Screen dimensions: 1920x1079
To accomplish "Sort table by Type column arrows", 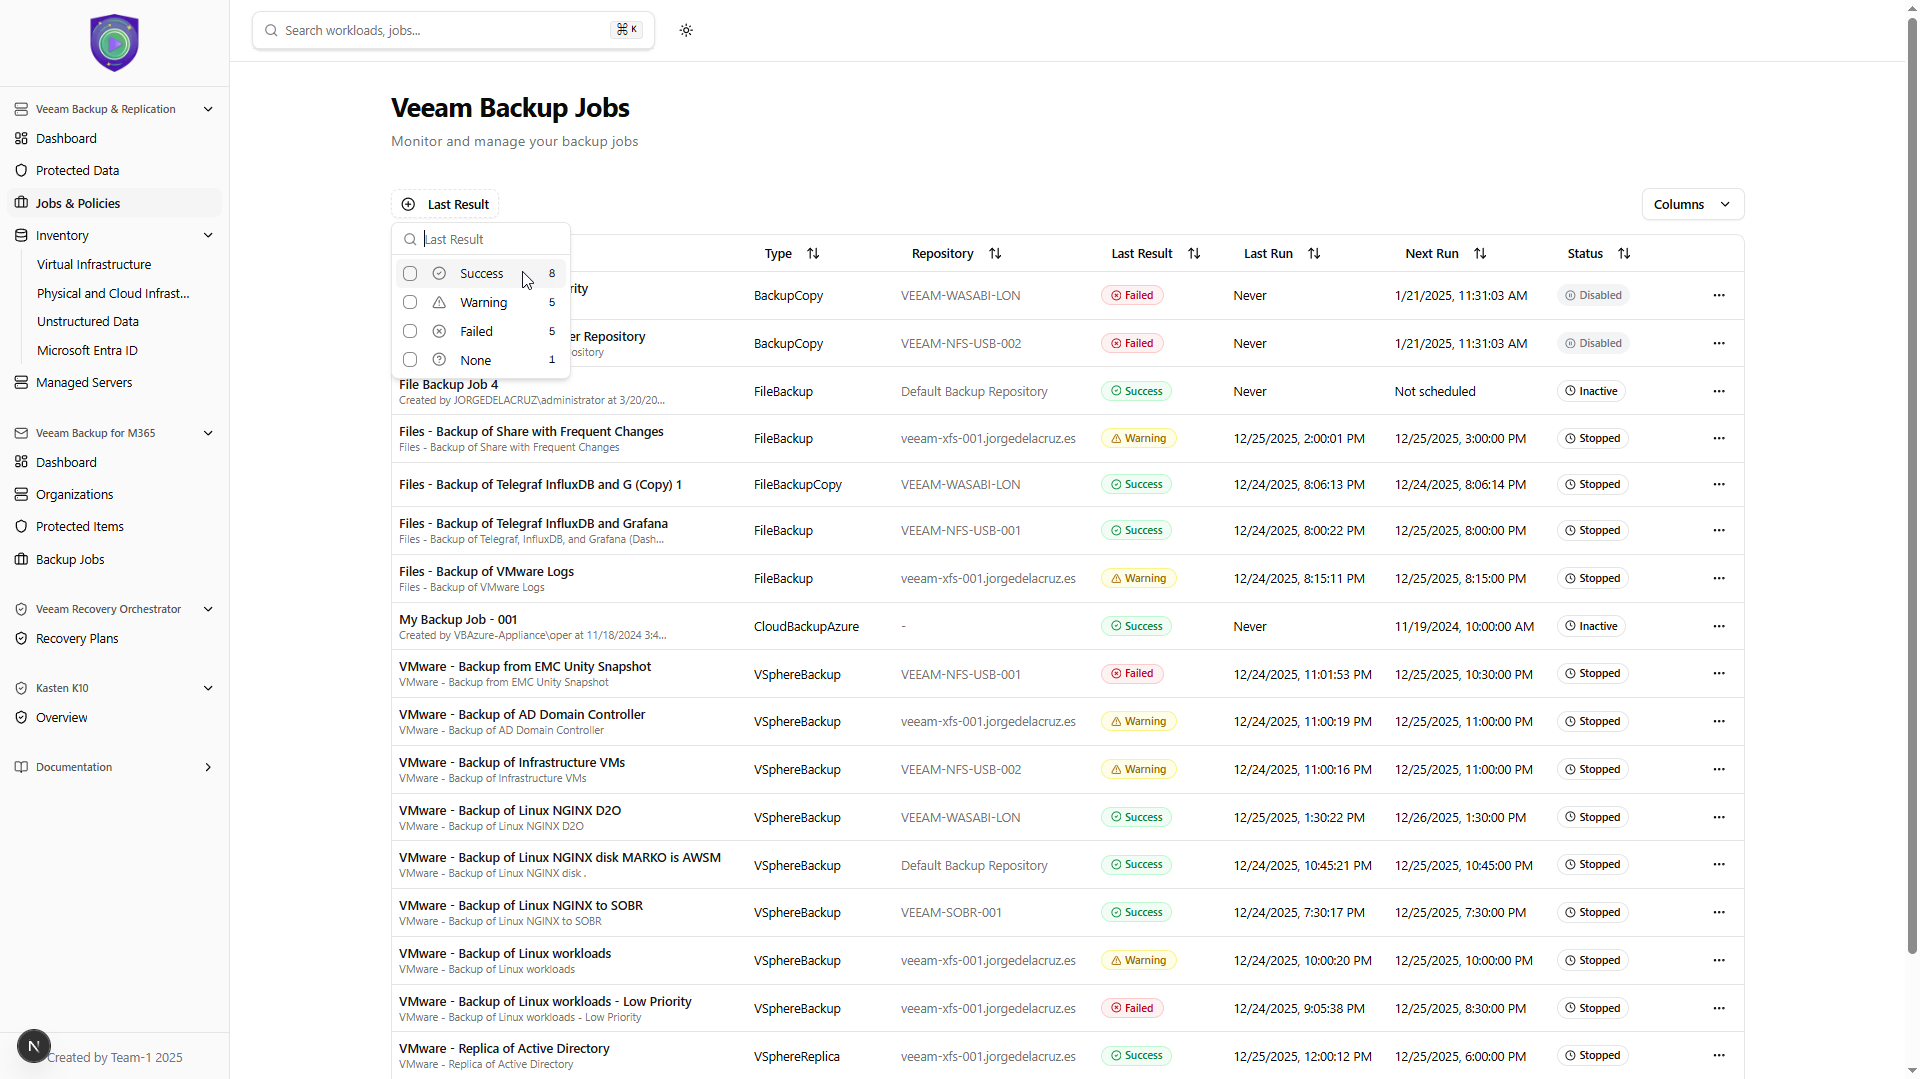I will tap(813, 254).
